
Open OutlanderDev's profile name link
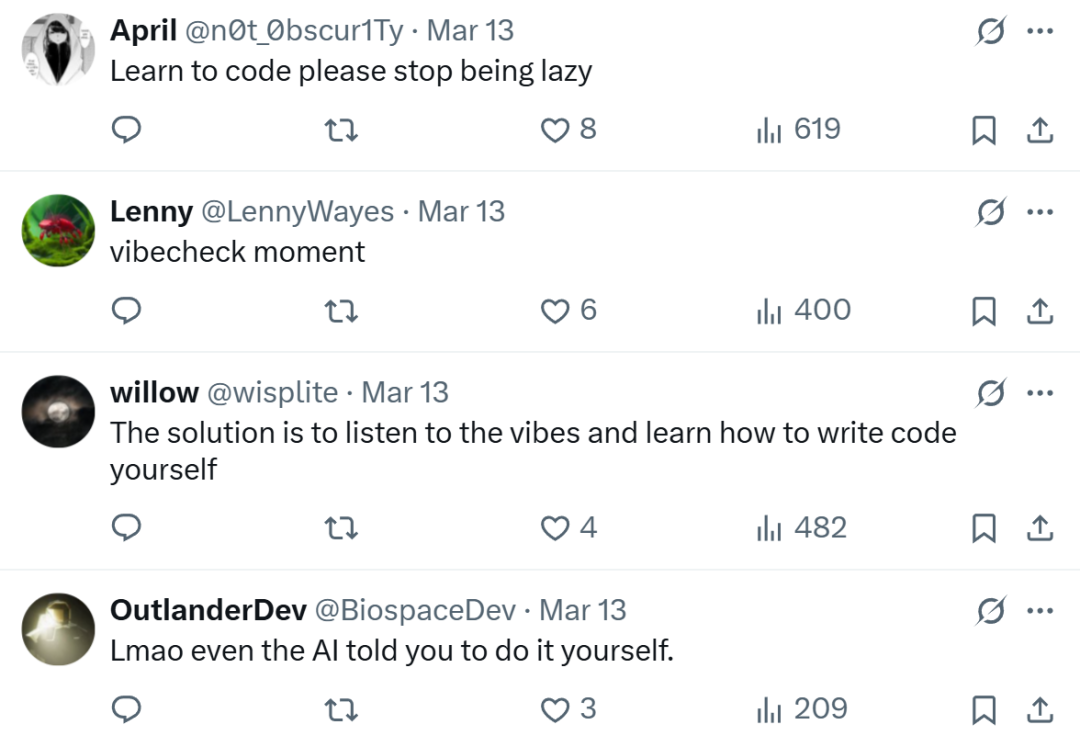[208, 610]
